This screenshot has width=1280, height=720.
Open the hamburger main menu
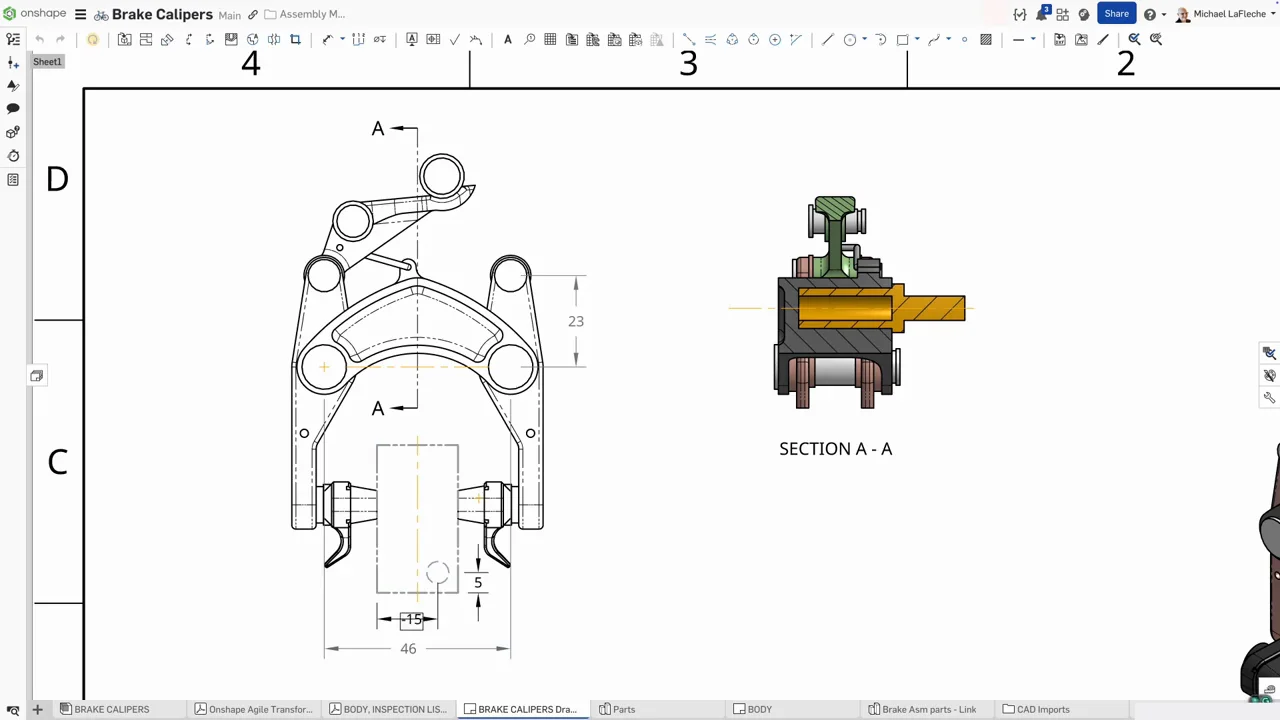(x=80, y=14)
